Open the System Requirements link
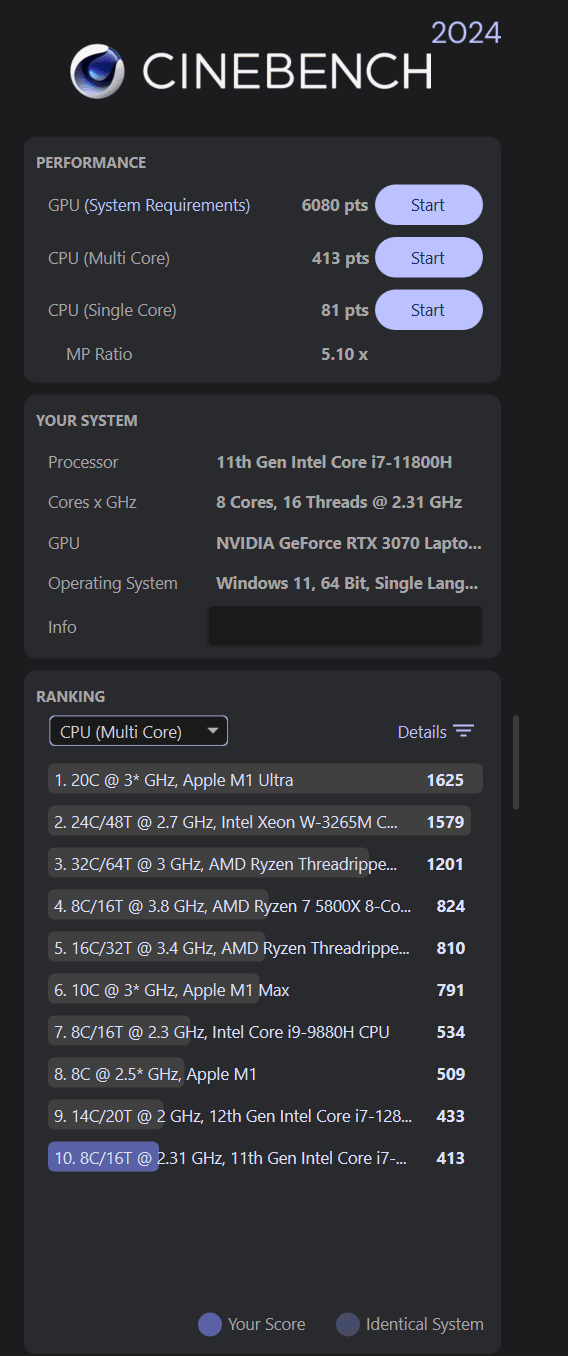The height and width of the screenshot is (1356, 568). tap(167, 205)
